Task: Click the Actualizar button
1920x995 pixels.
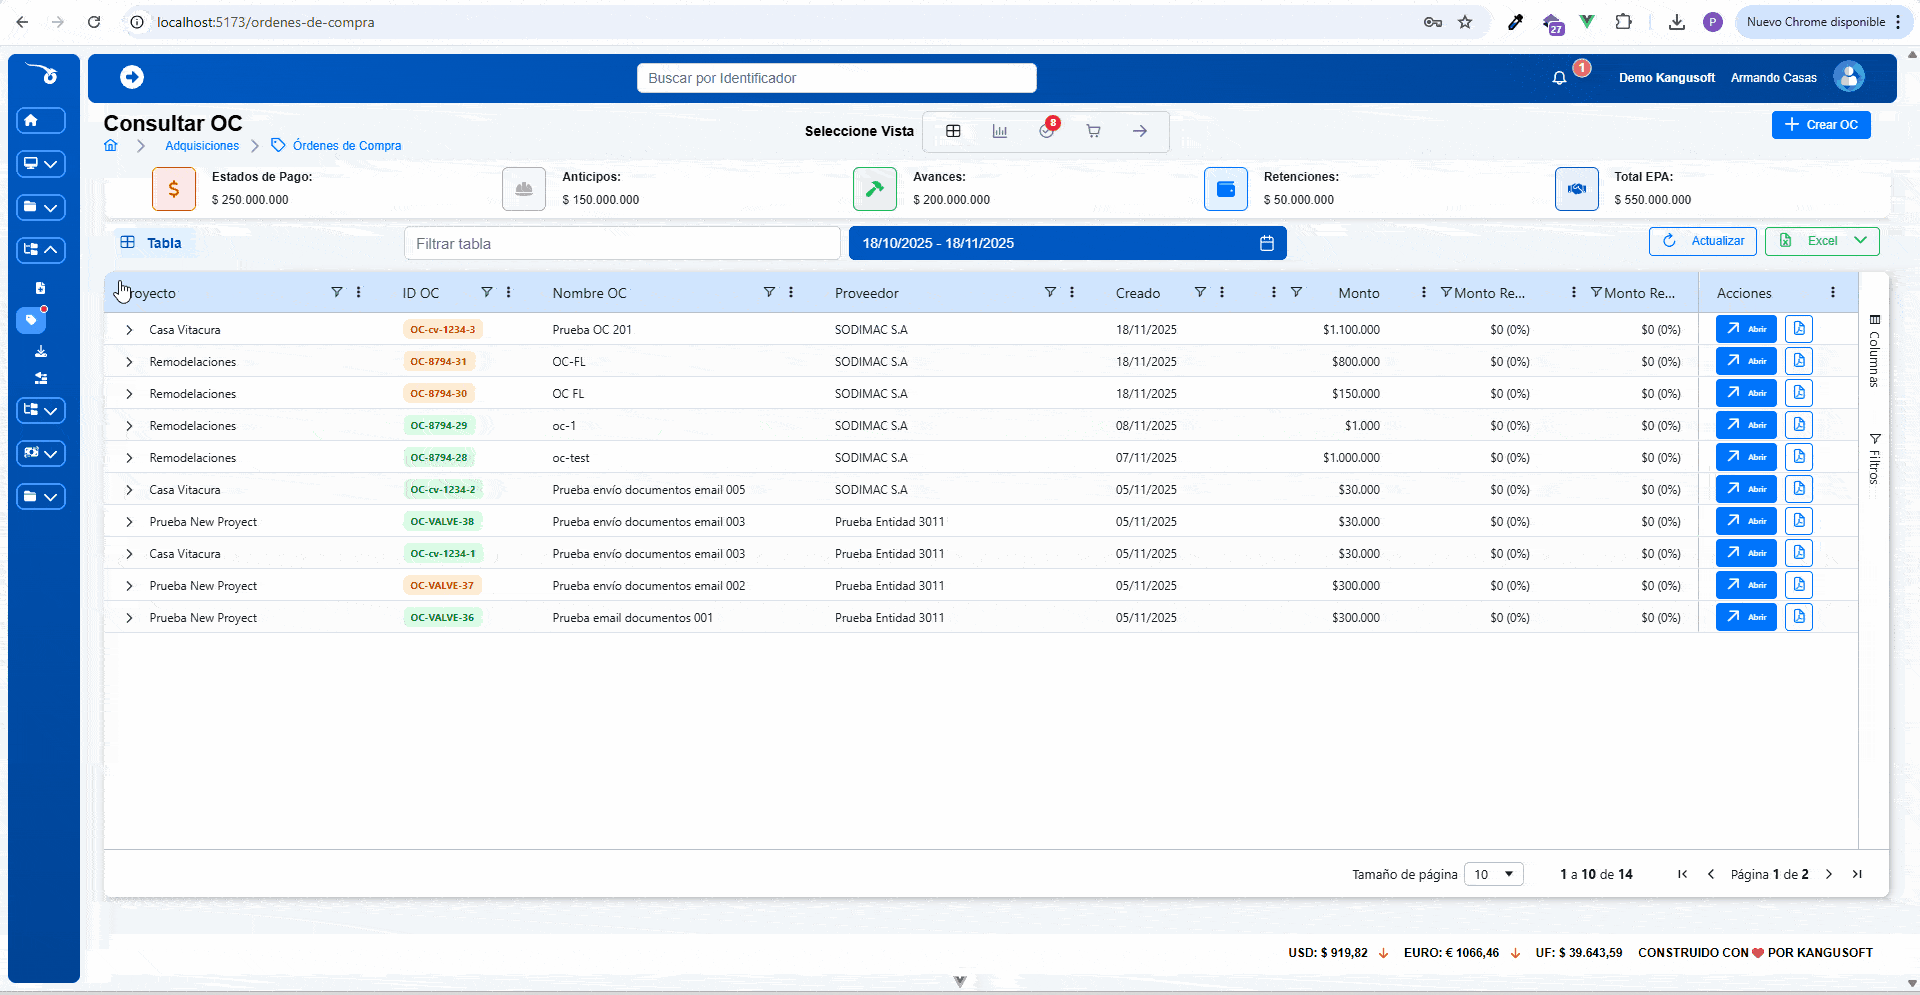Action: coord(1703,241)
